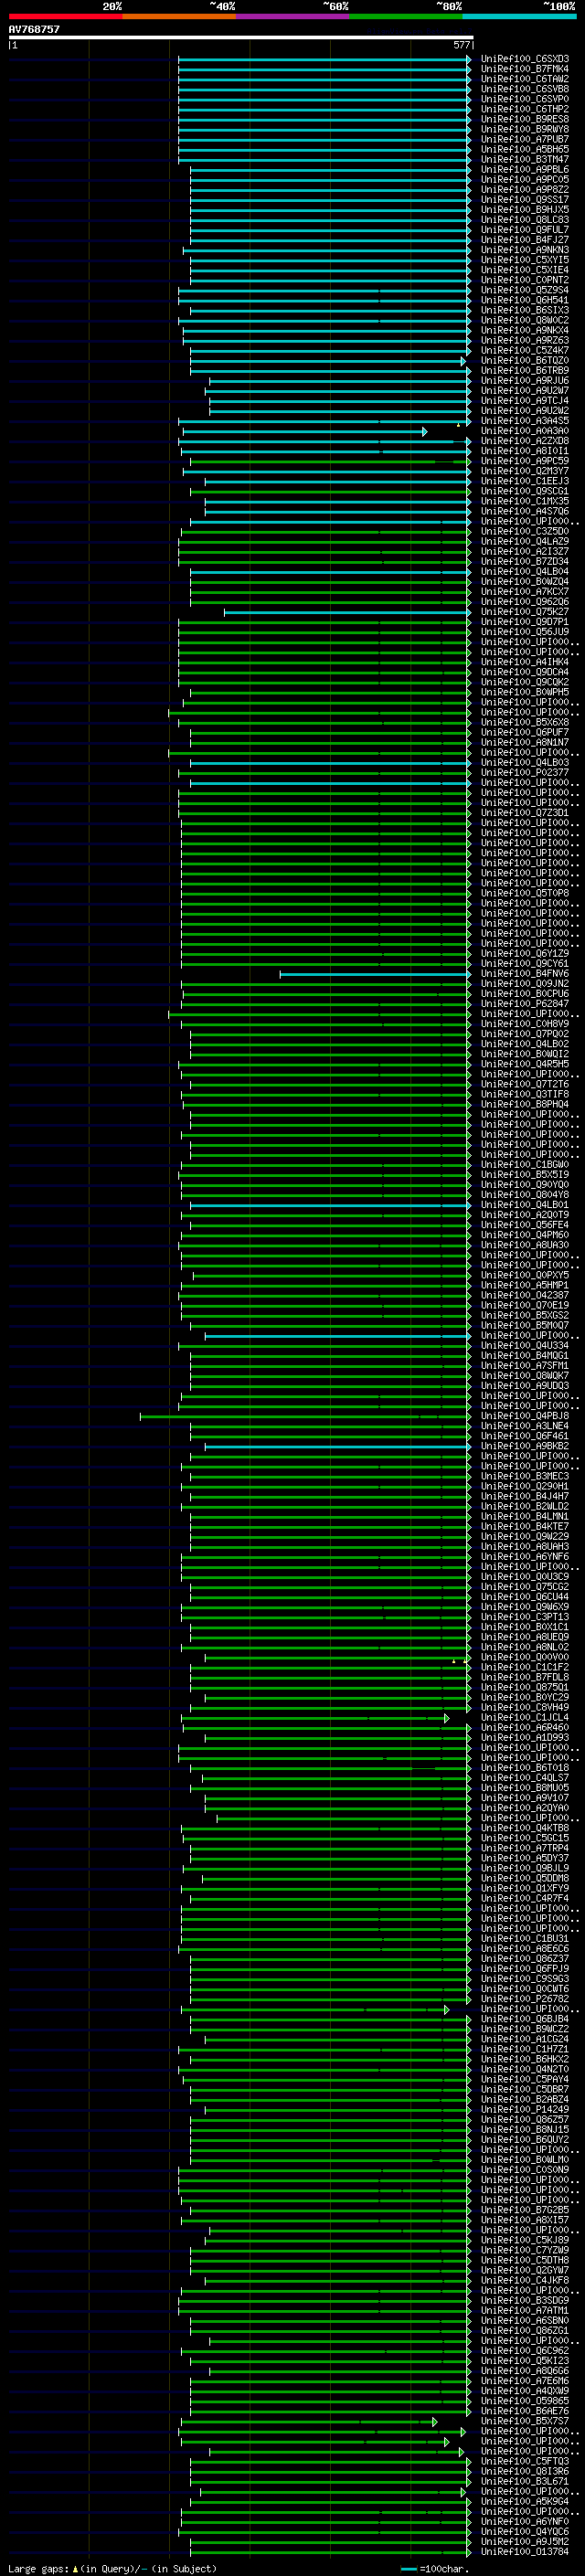The height and width of the screenshot is (2576, 585).
Task: Click hit label UniRef100_C5XIE4
Action: point(525,270)
